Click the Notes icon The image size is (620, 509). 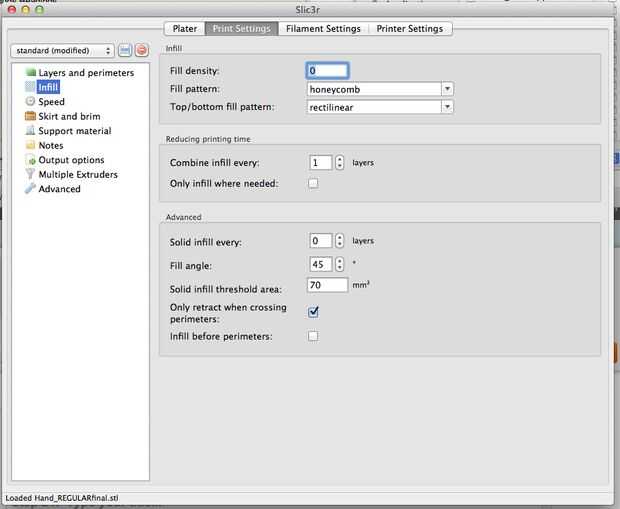tap(30, 145)
